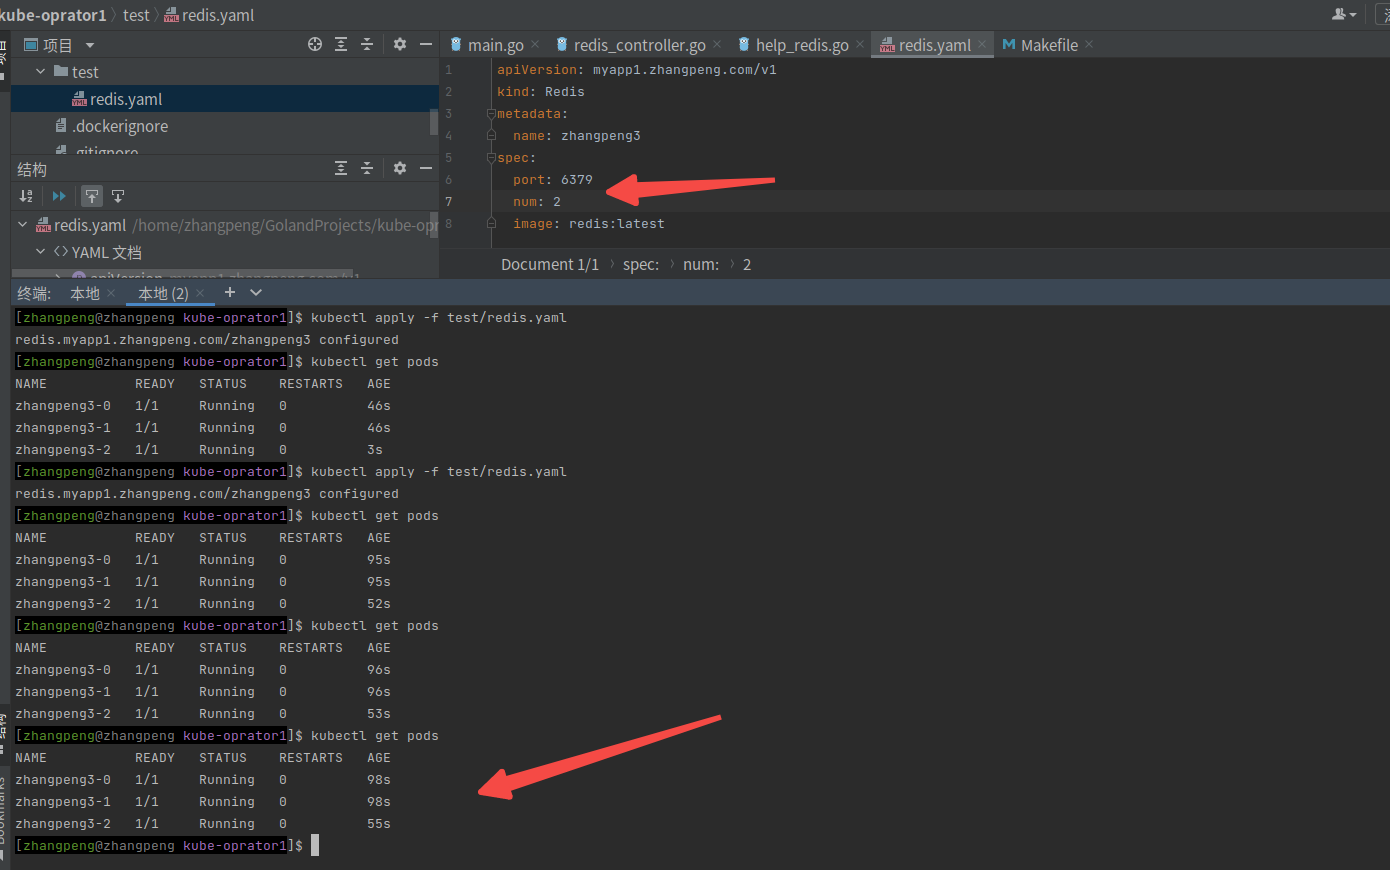Collapse redis.yaml node in Structure tree
1390x870 pixels.
click(22, 225)
